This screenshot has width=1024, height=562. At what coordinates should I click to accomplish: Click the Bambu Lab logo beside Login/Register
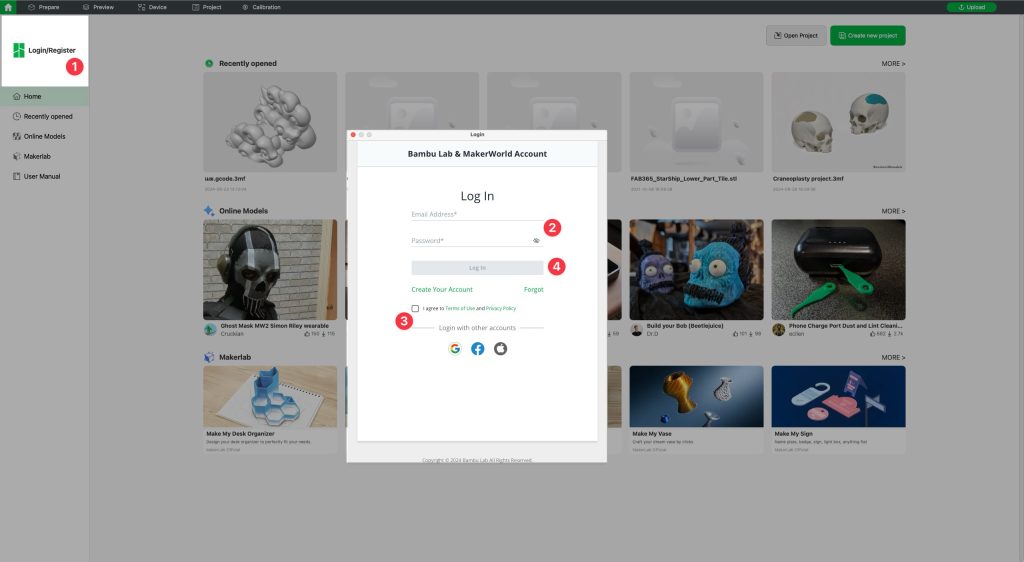19,50
